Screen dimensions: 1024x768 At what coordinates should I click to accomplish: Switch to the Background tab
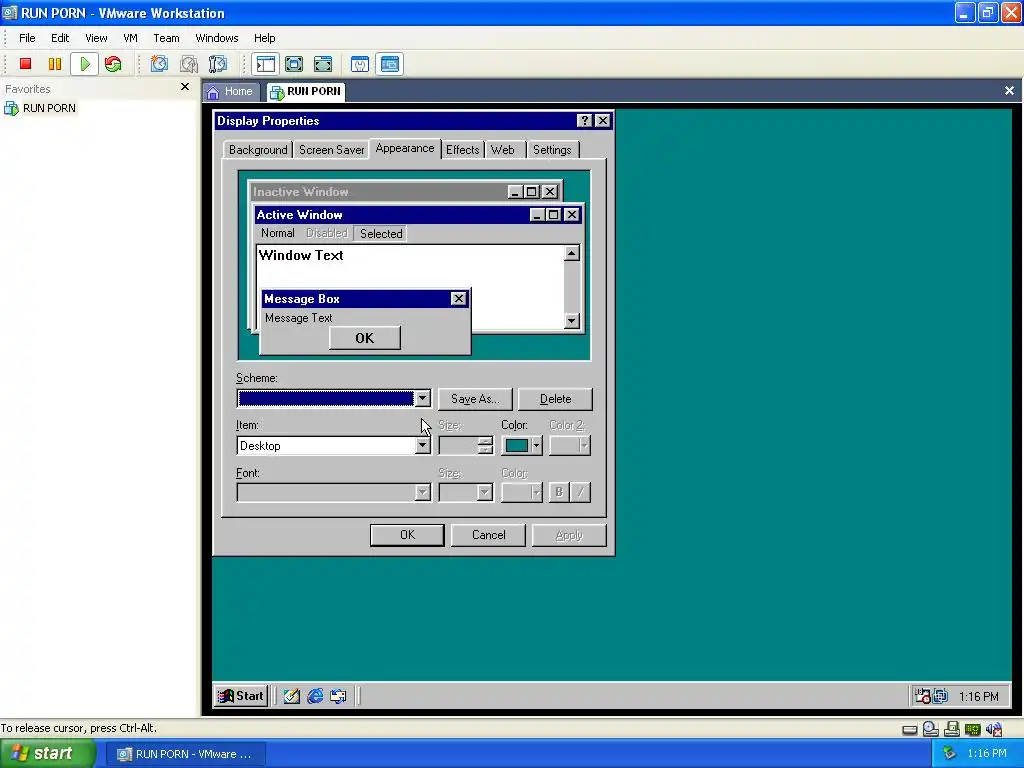coord(258,150)
